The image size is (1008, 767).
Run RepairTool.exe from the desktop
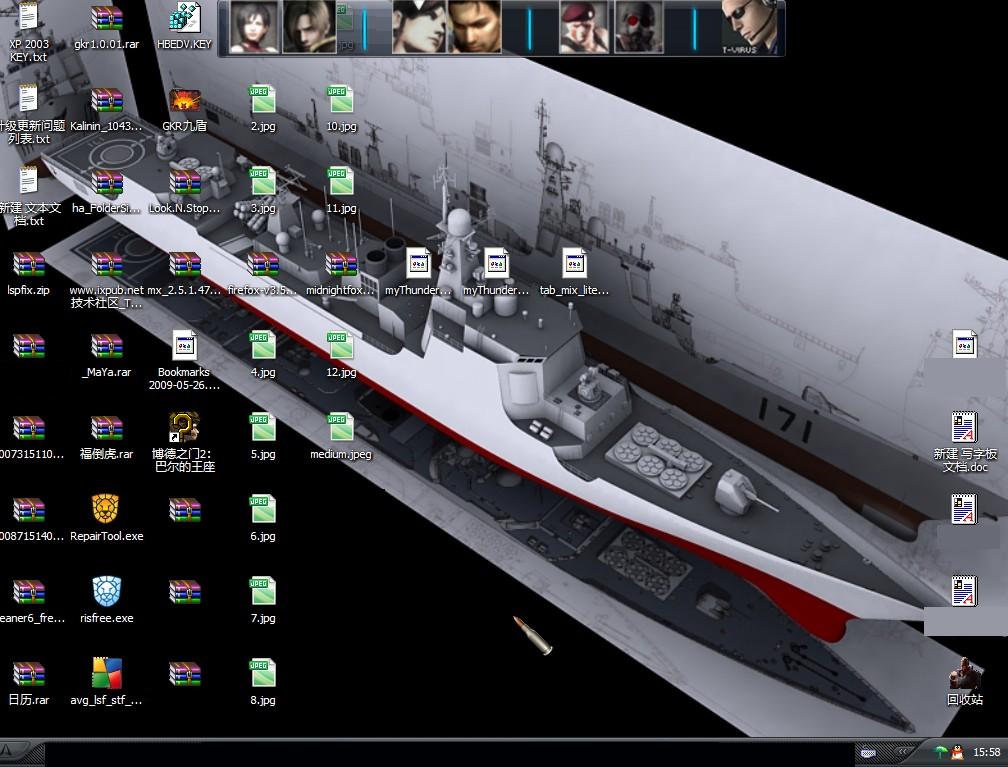pos(107,519)
